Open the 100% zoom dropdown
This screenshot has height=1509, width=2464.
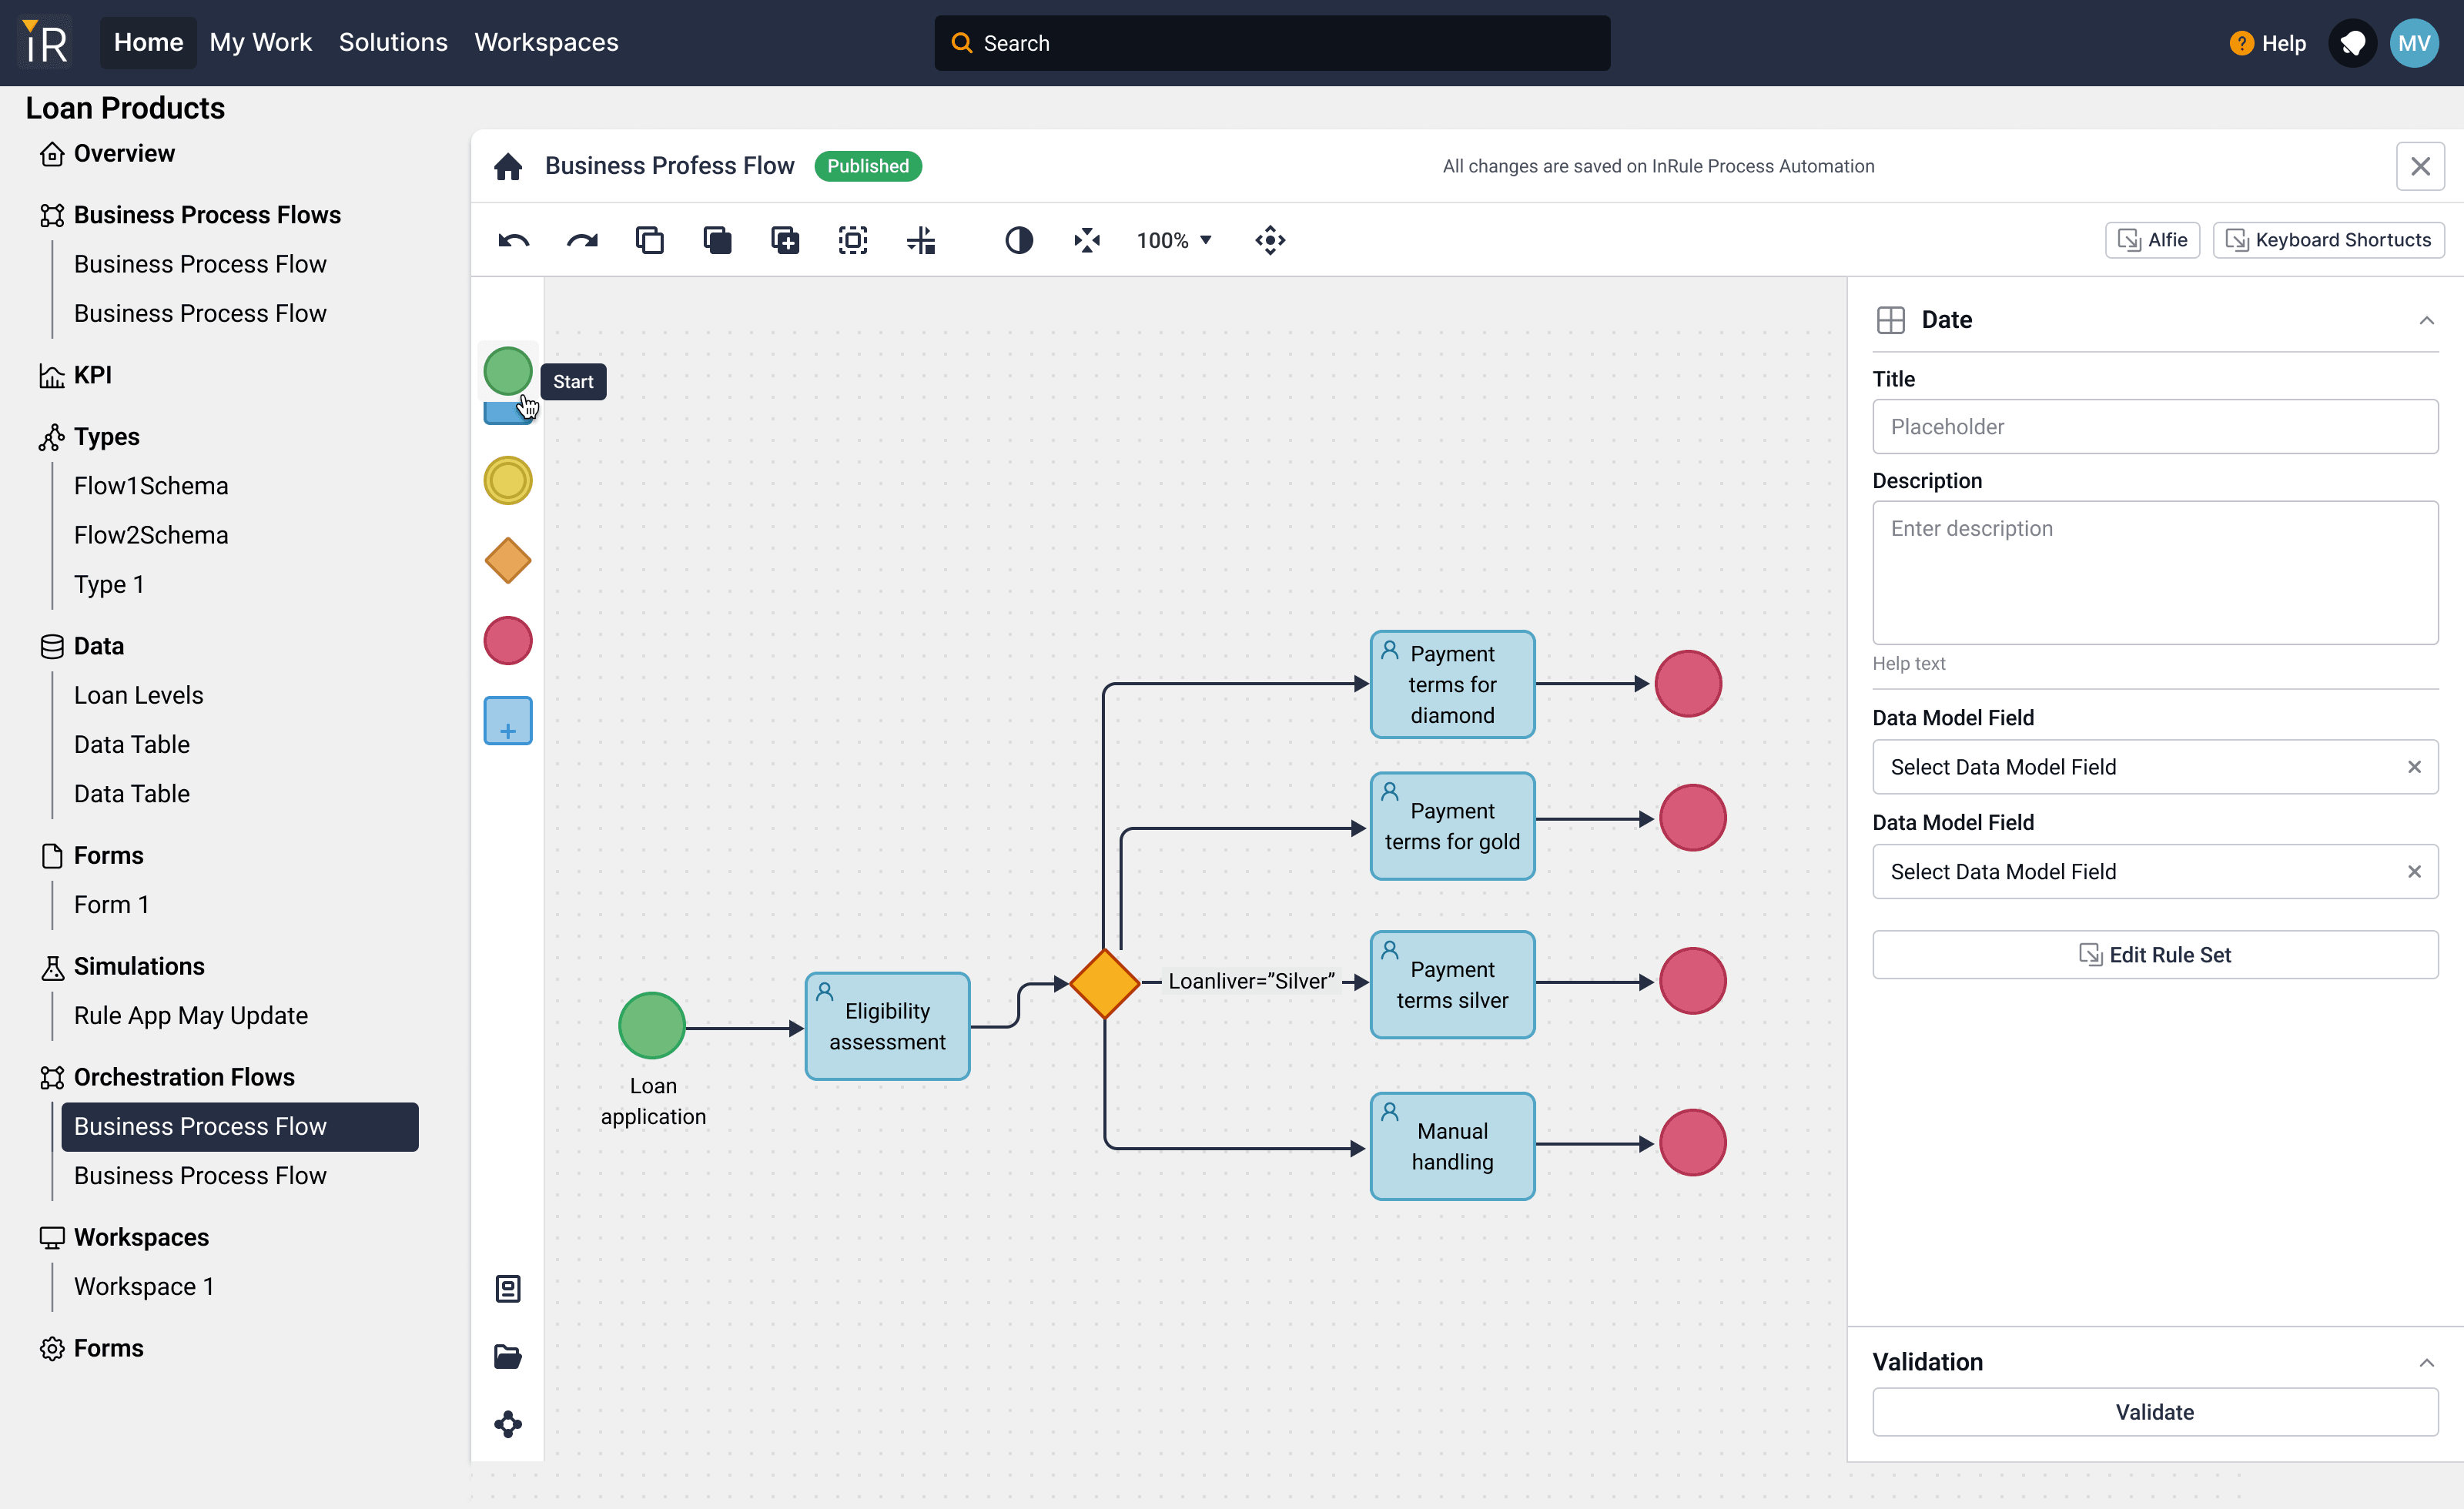pyautogui.click(x=1174, y=240)
